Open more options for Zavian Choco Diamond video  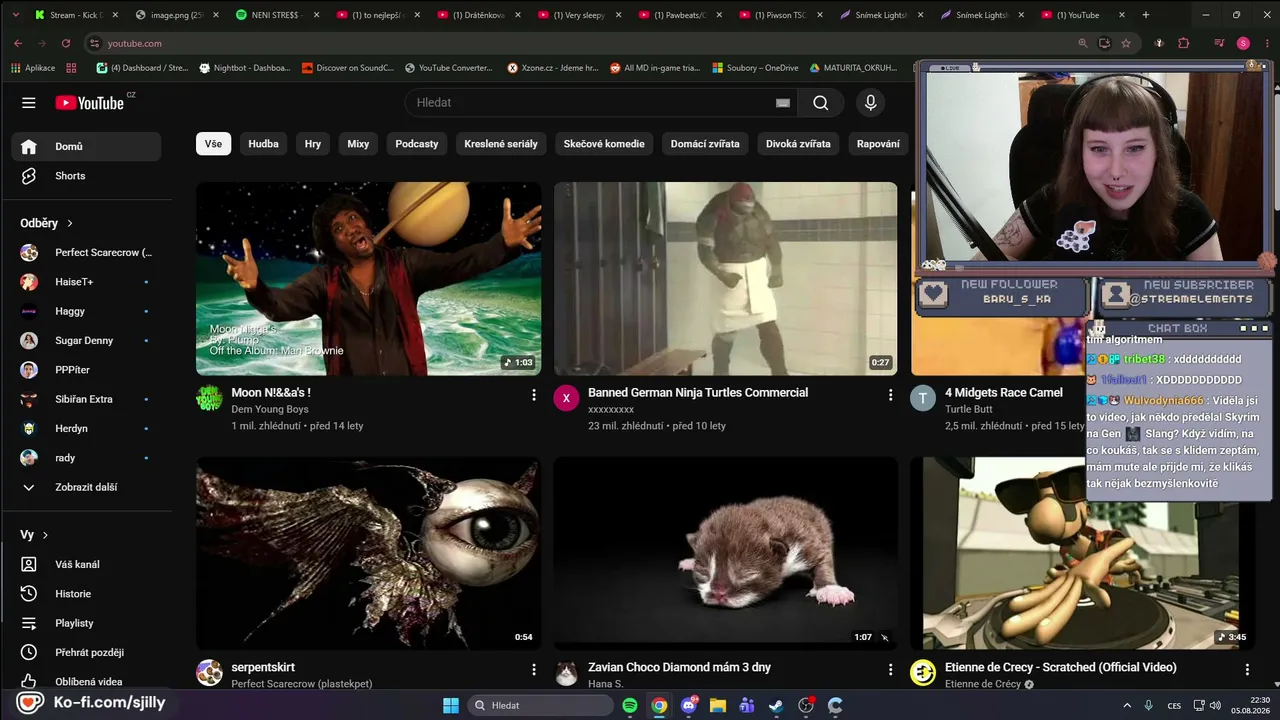890,669
